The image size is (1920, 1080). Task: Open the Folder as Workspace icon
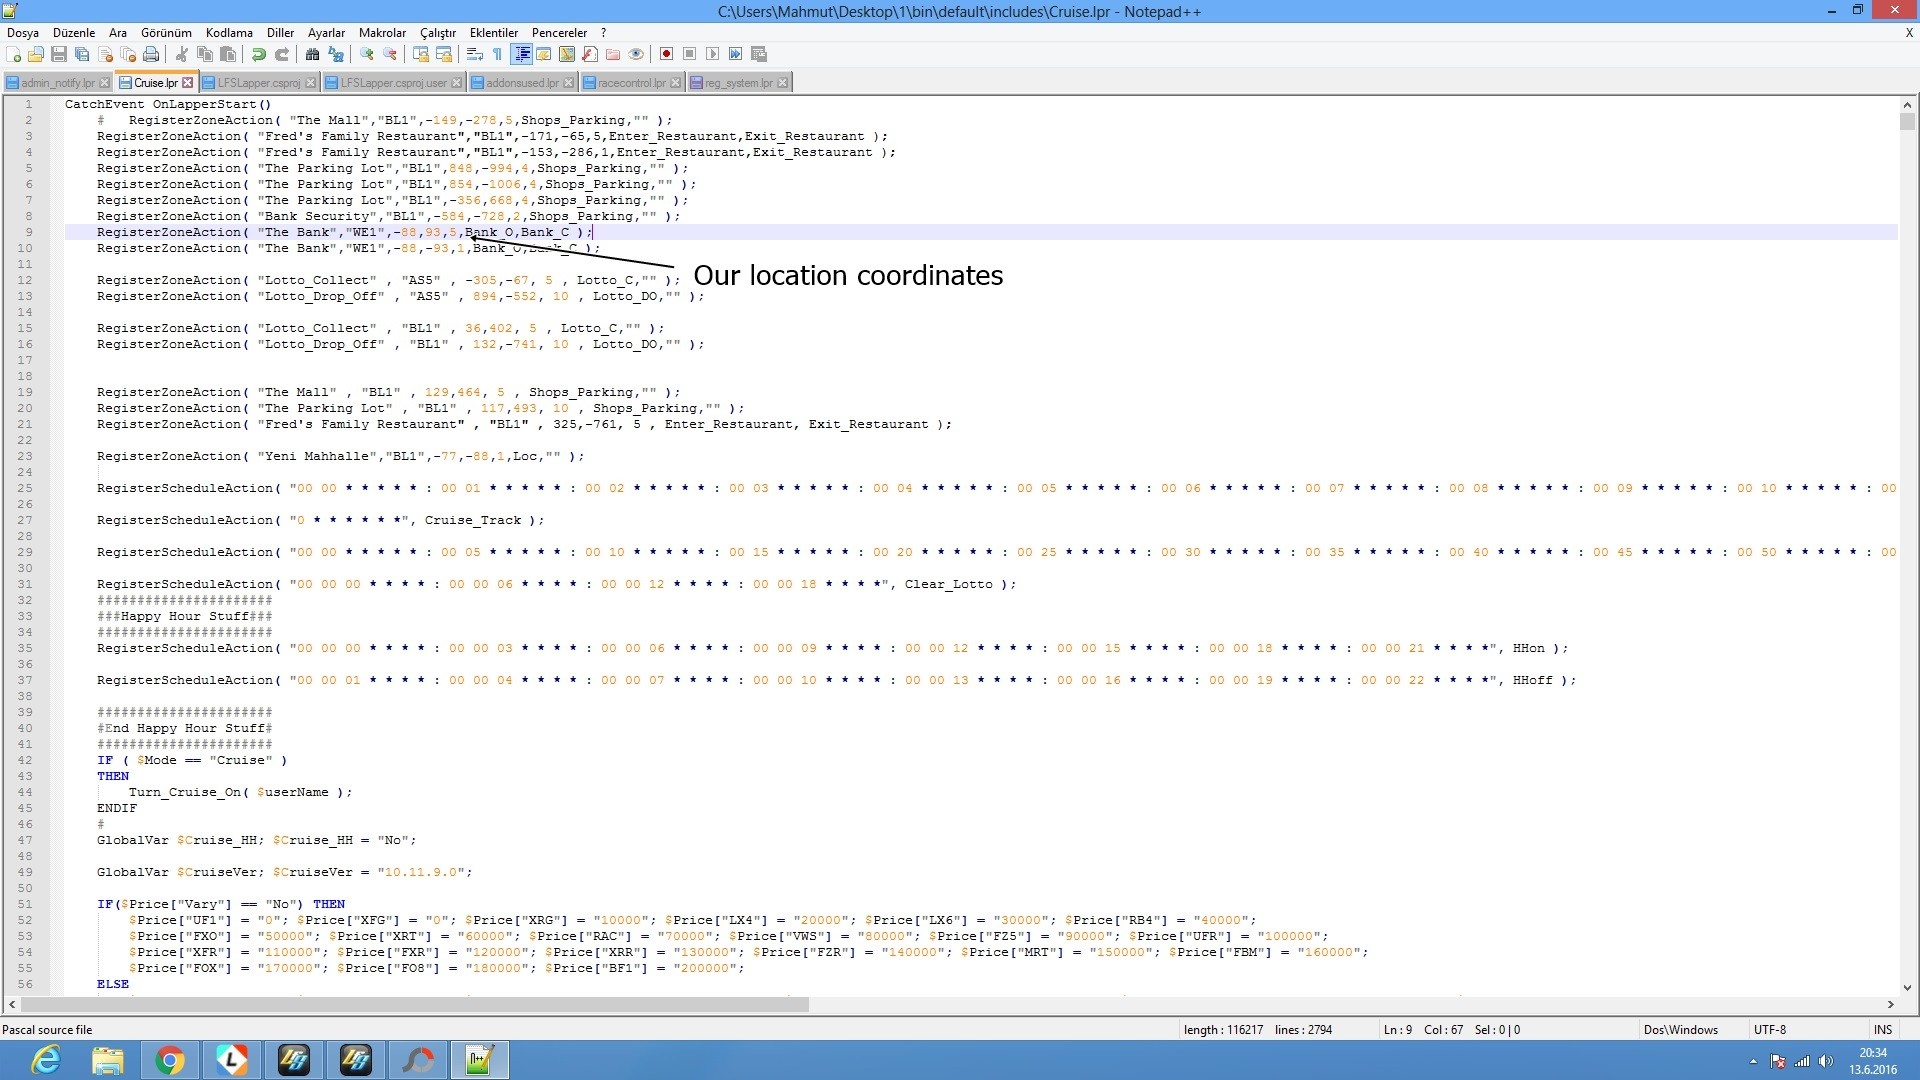point(613,54)
